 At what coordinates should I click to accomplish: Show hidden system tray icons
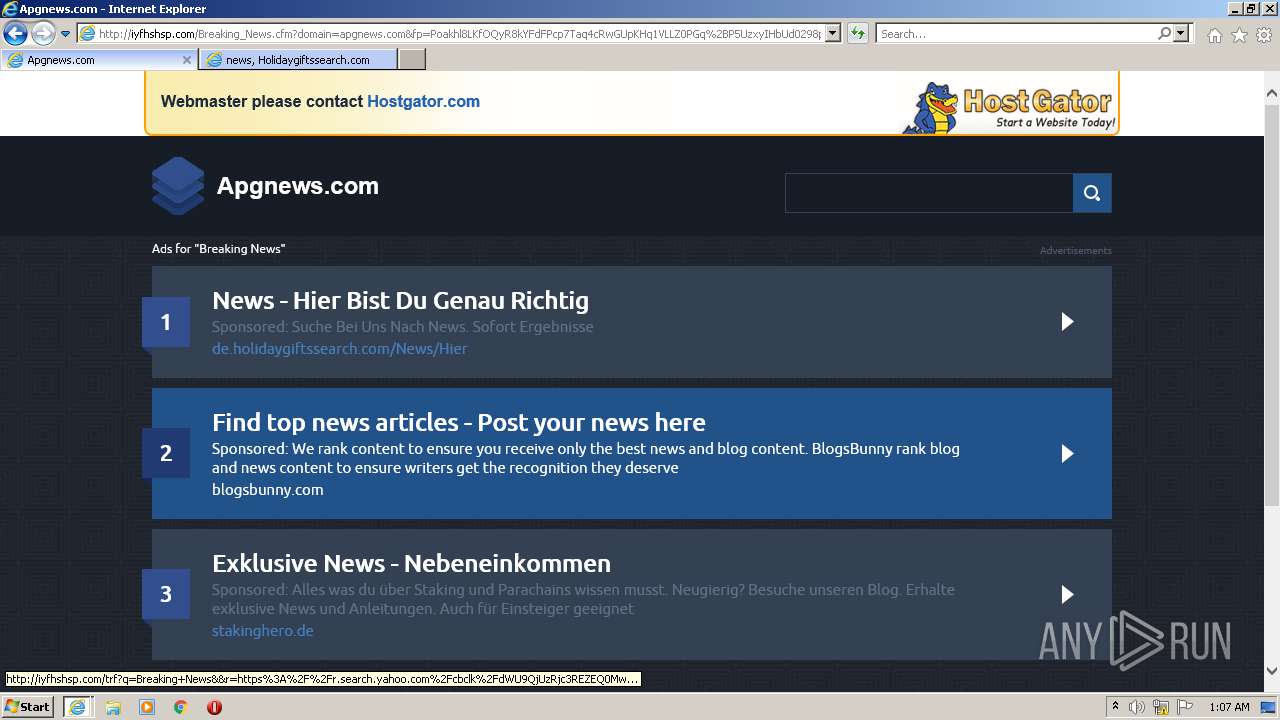(1115, 707)
